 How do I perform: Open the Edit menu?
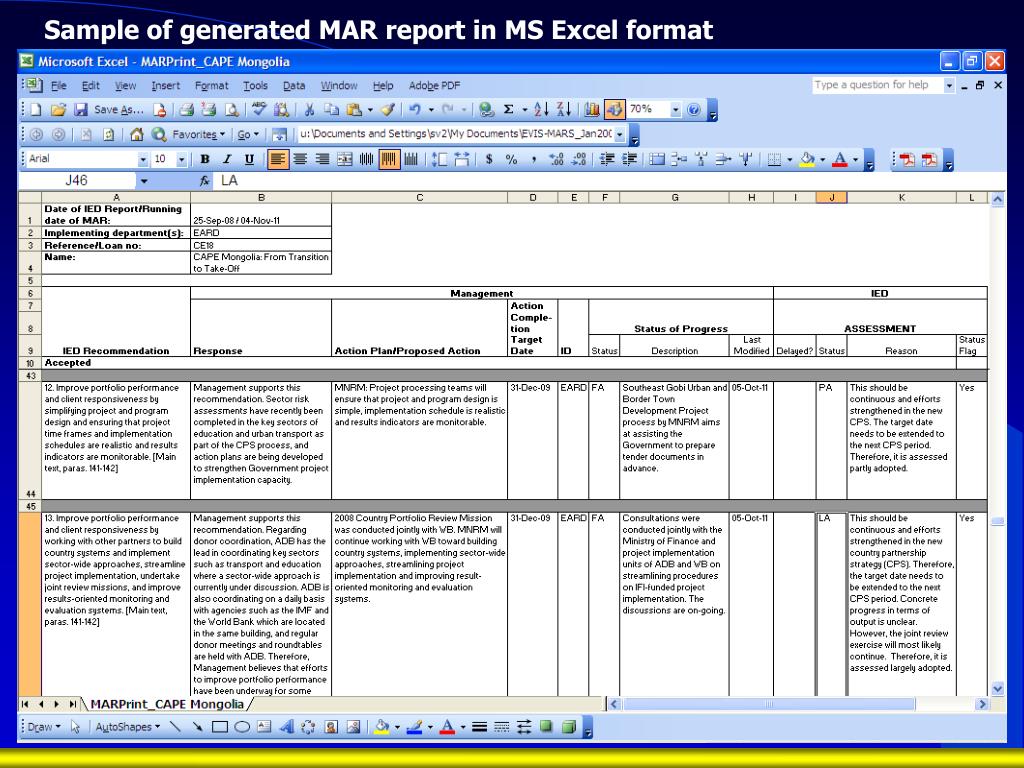click(91, 86)
